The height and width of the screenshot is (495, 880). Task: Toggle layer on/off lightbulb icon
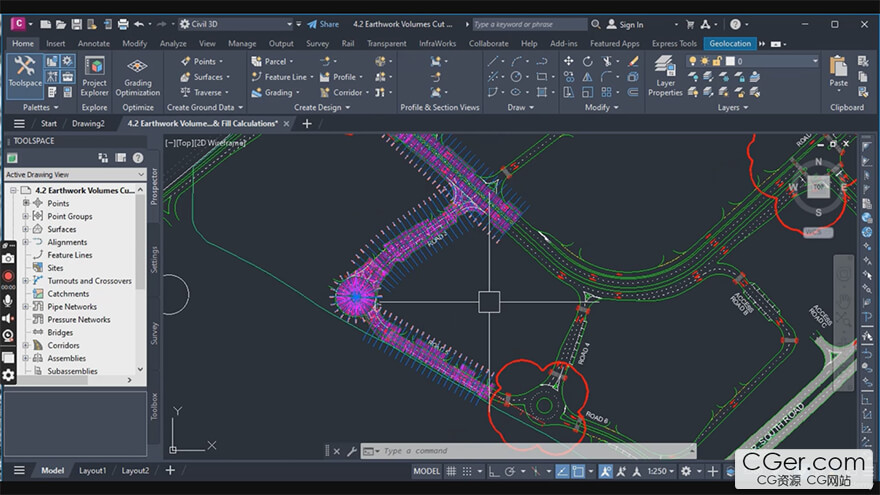(x=693, y=61)
